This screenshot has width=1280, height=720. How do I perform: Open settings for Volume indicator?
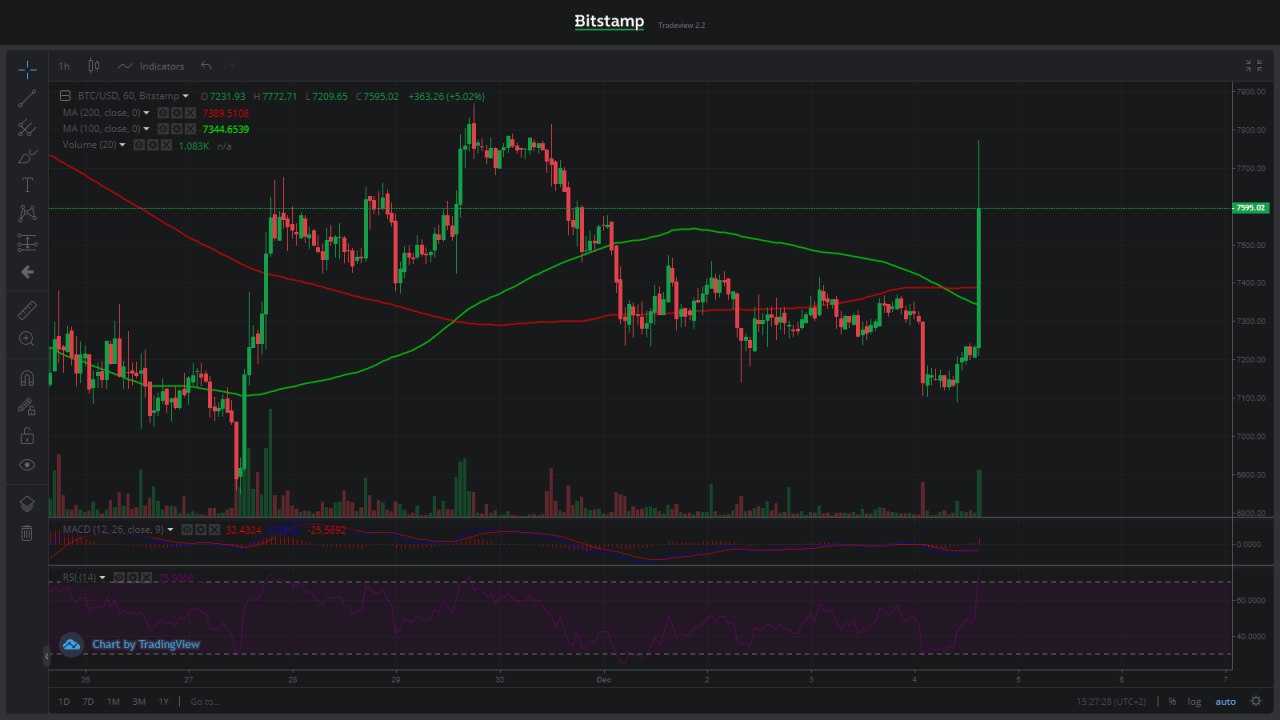(x=153, y=145)
